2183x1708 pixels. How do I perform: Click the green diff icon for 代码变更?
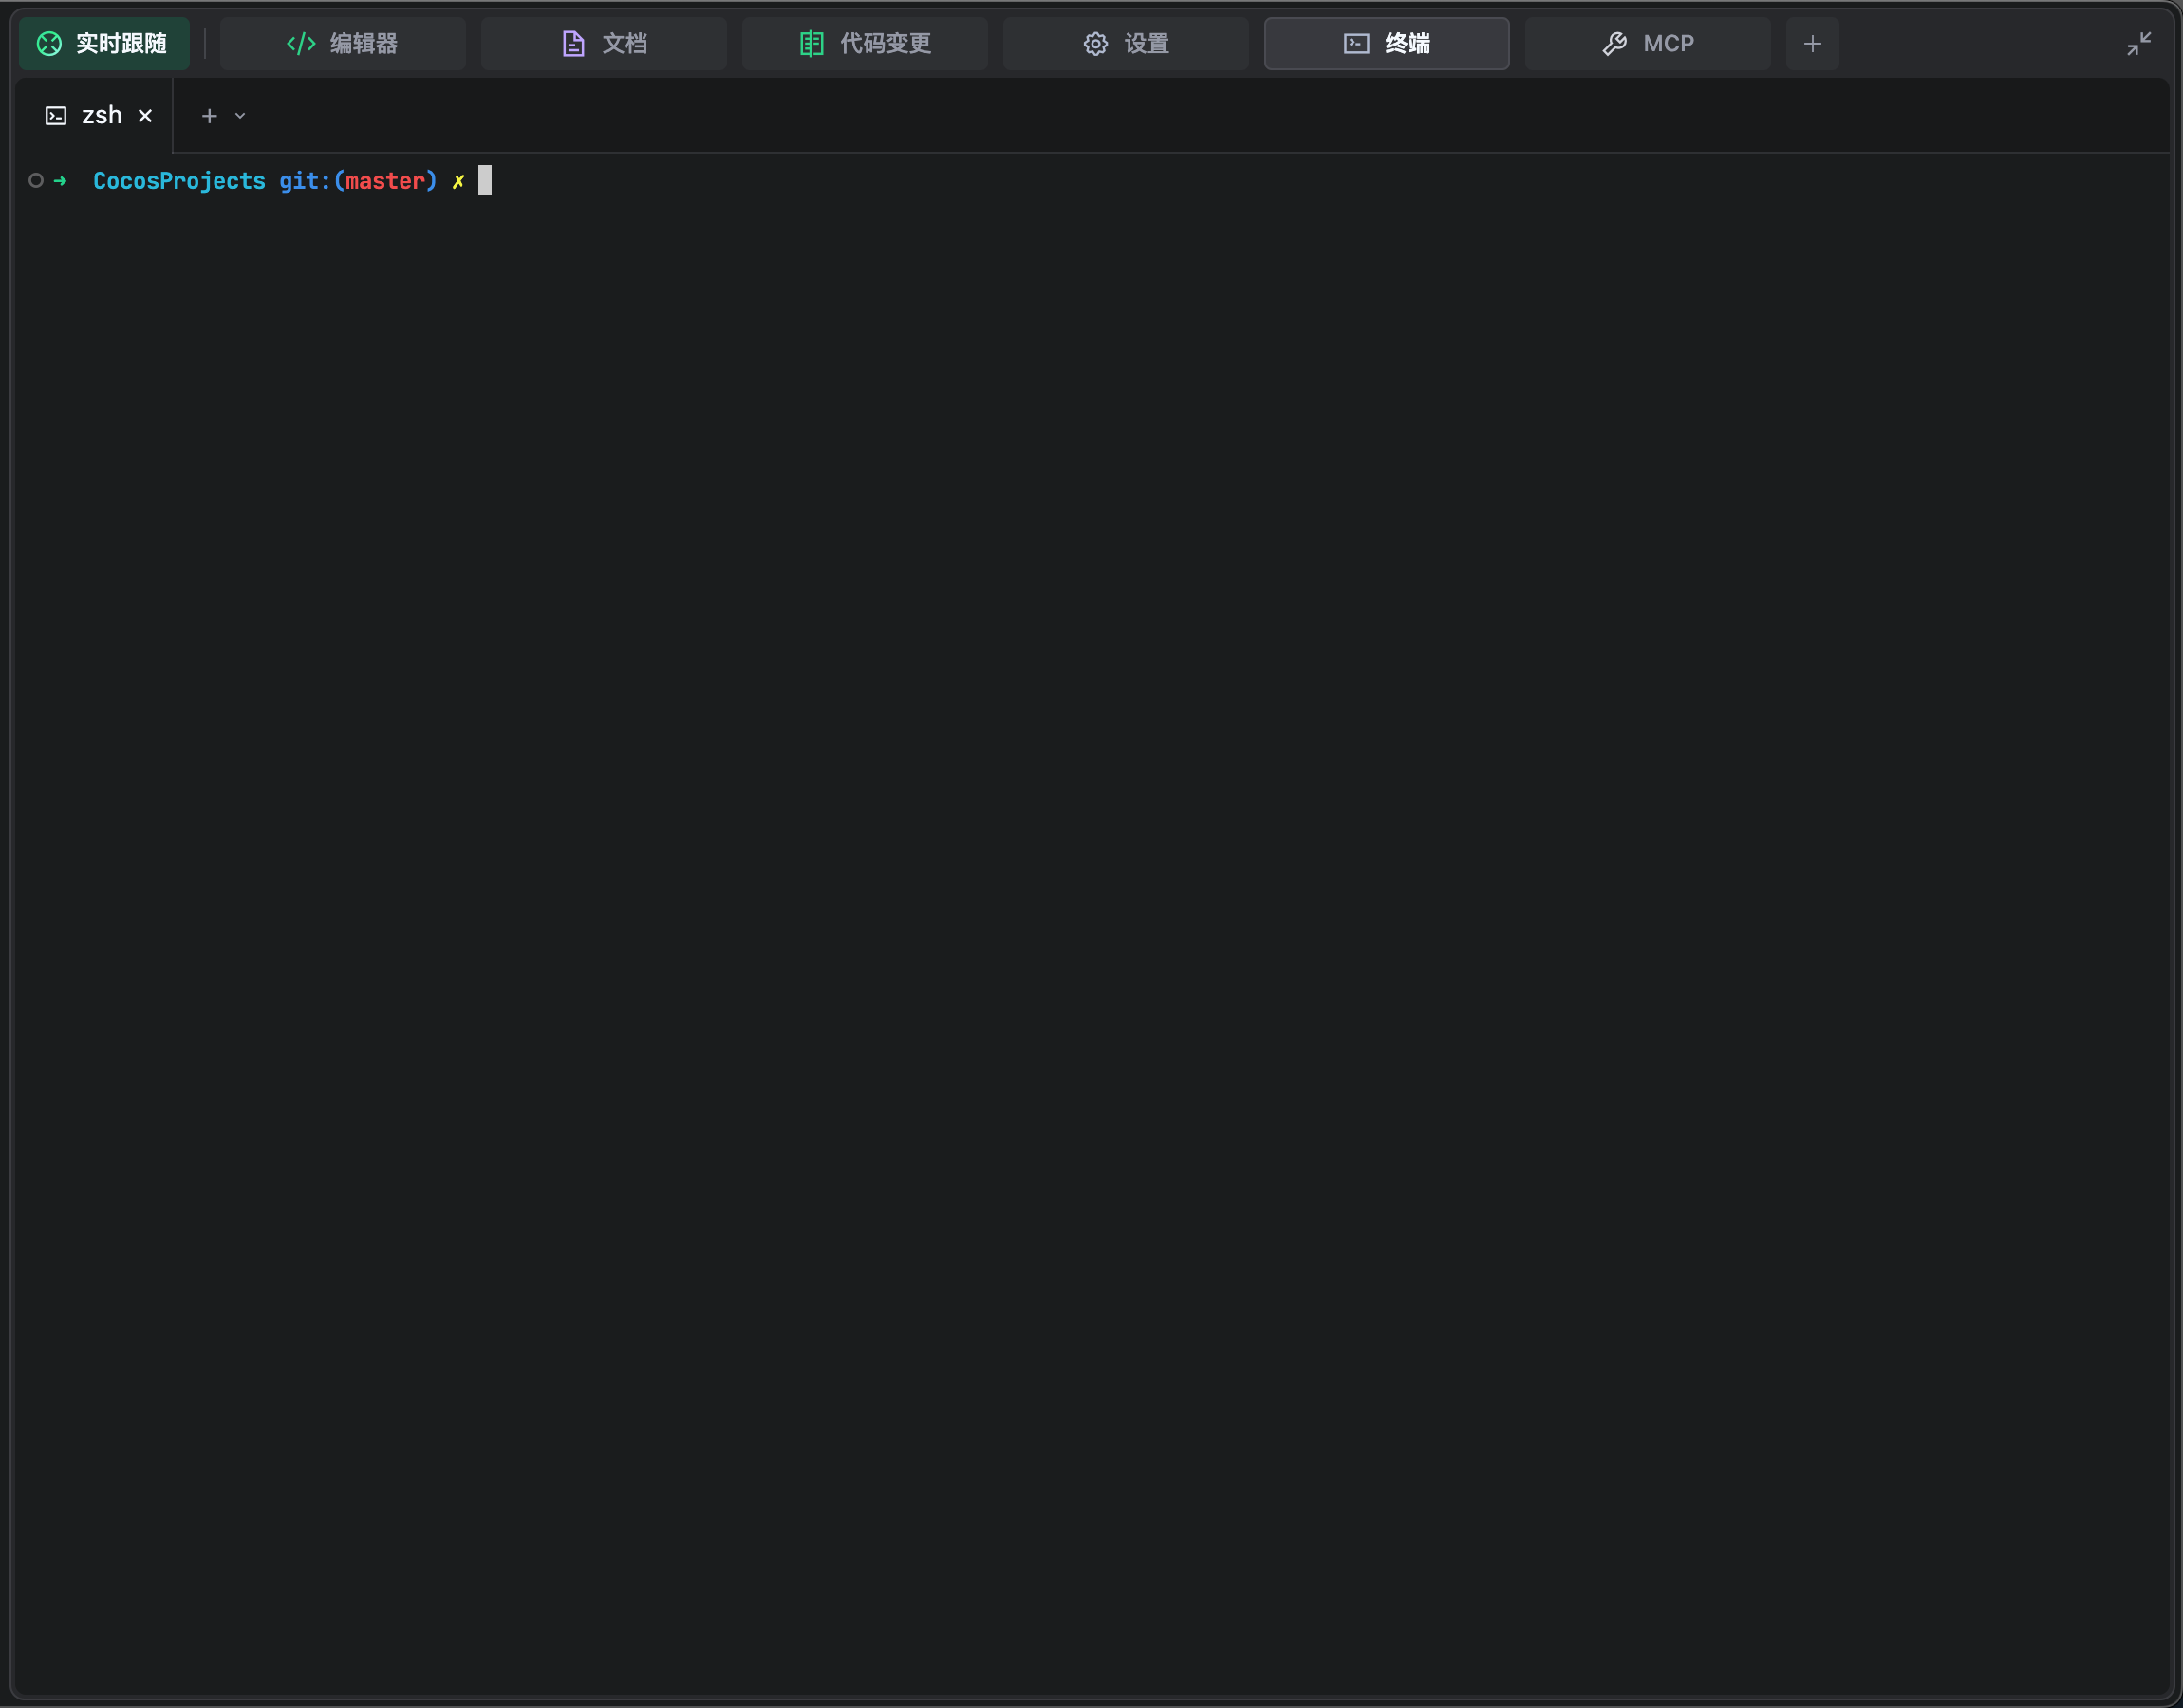[x=811, y=43]
